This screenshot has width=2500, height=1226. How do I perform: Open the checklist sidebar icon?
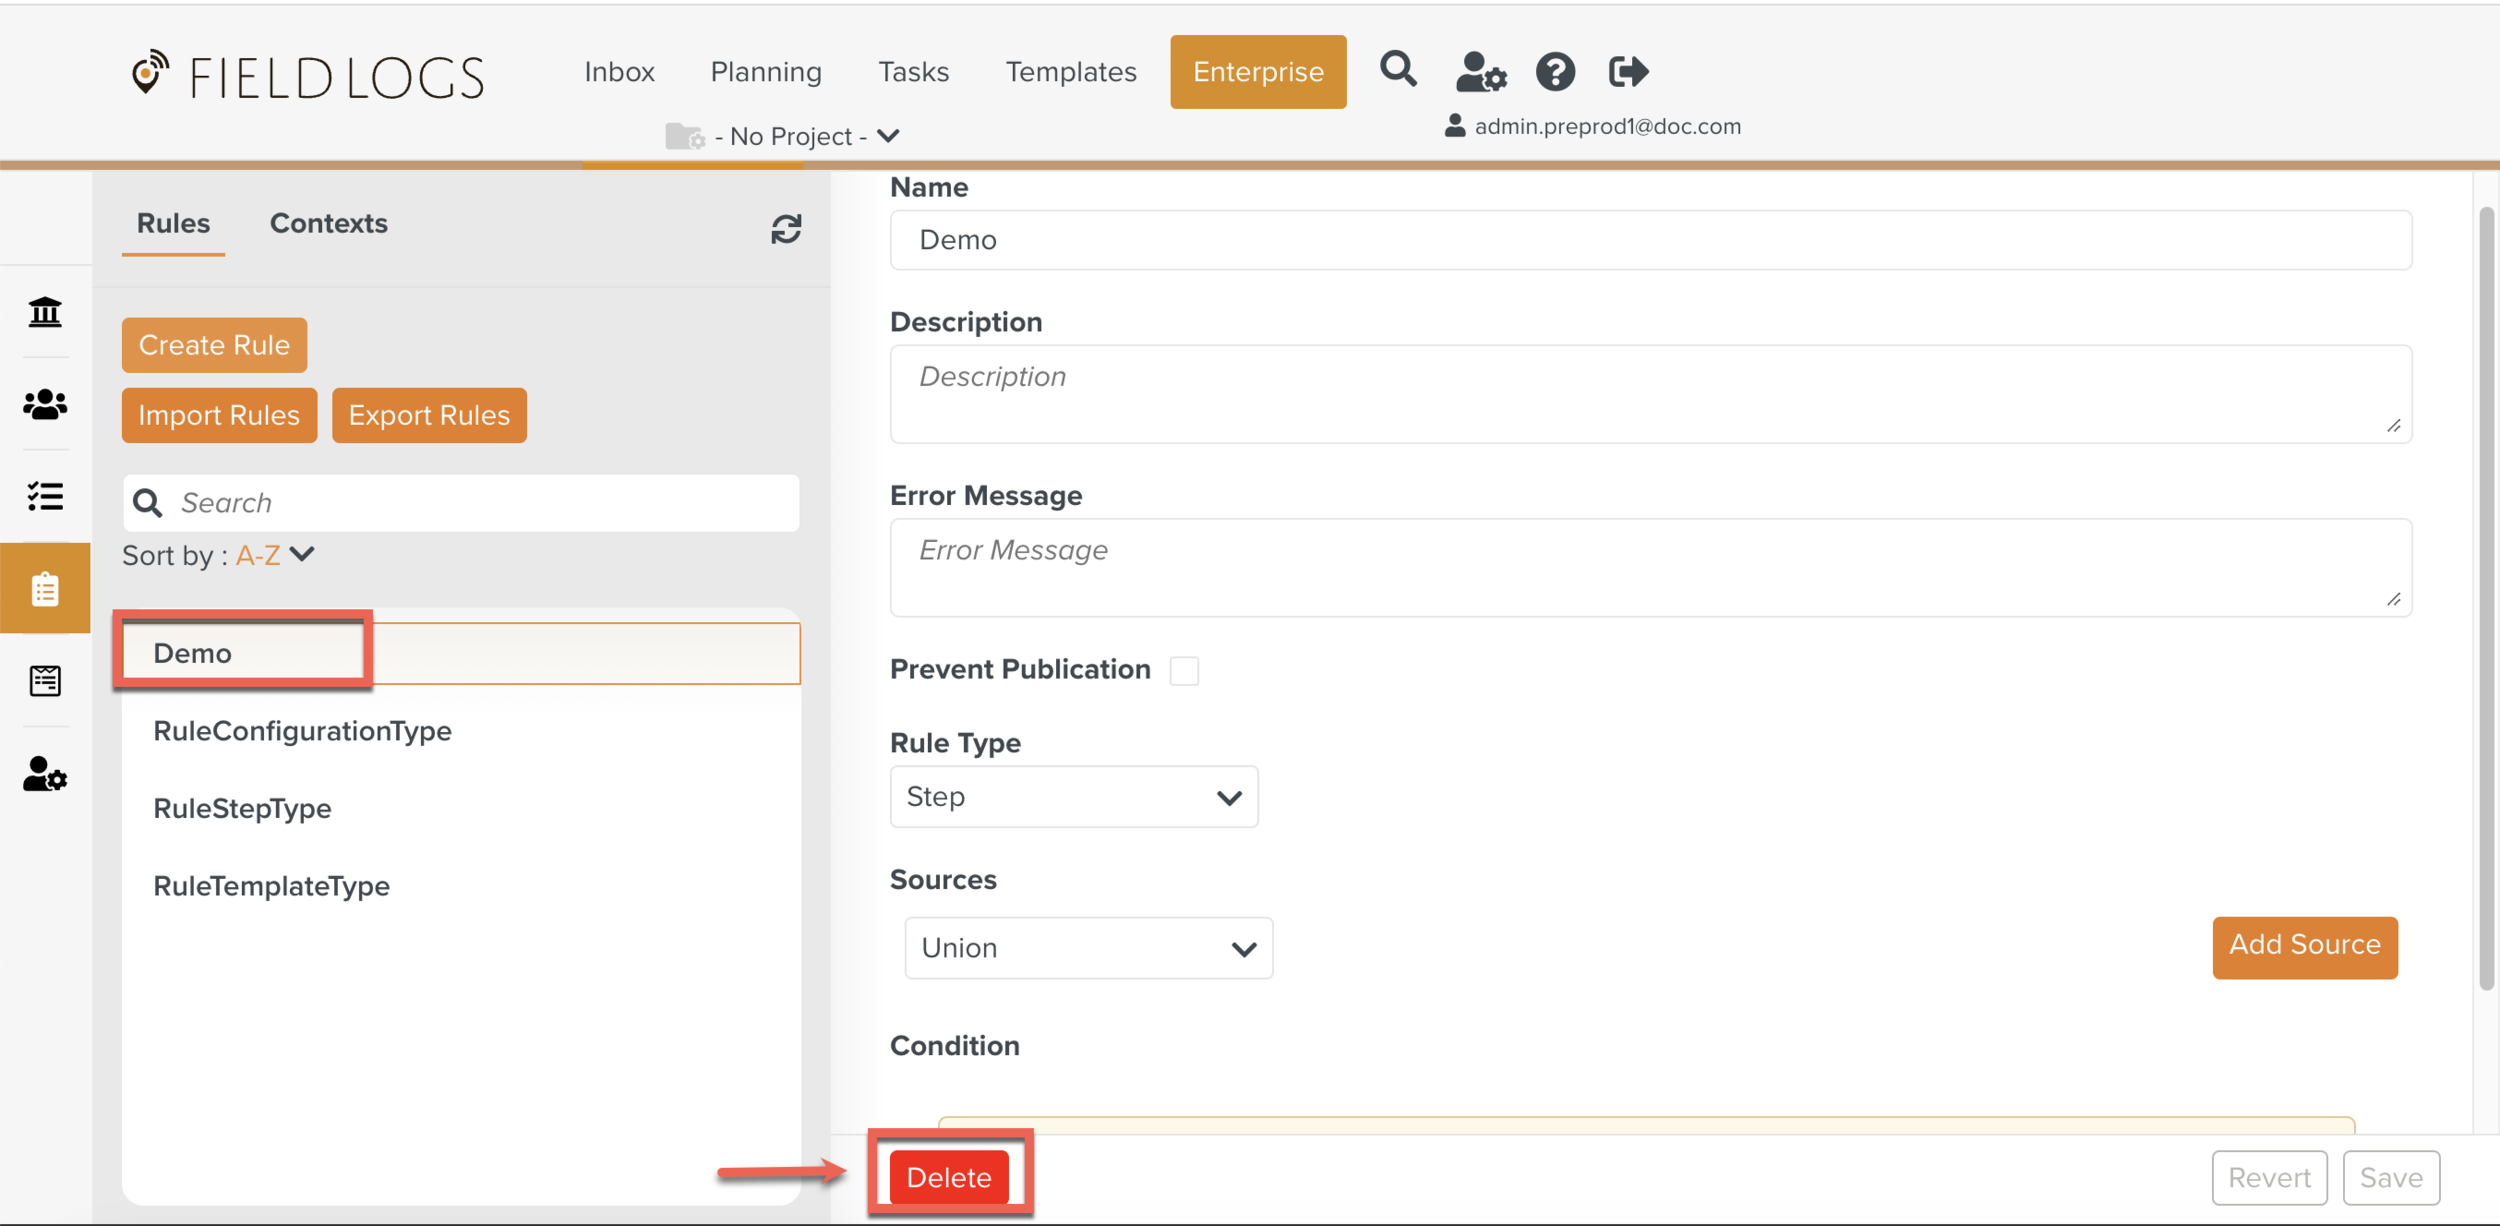[45, 496]
